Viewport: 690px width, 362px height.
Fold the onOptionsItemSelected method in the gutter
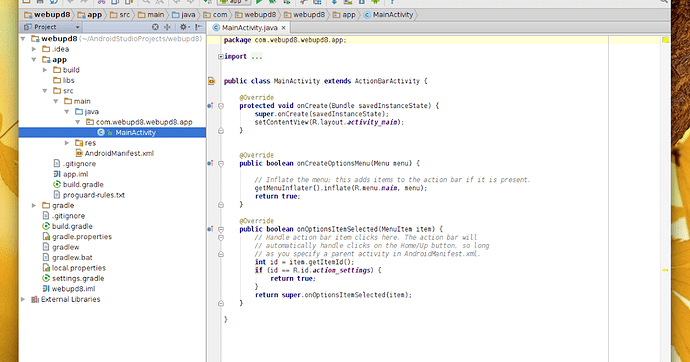[221, 229]
